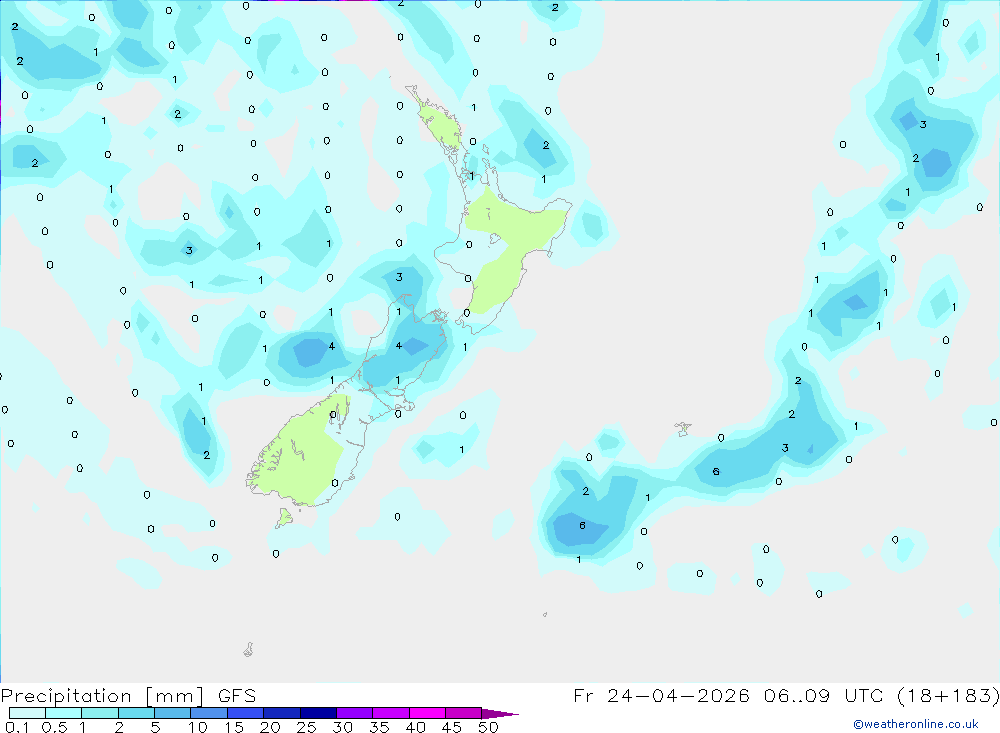Click Stewart Island below the South Island
Viewport: 1000px width, 733px height.
(x=284, y=517)
